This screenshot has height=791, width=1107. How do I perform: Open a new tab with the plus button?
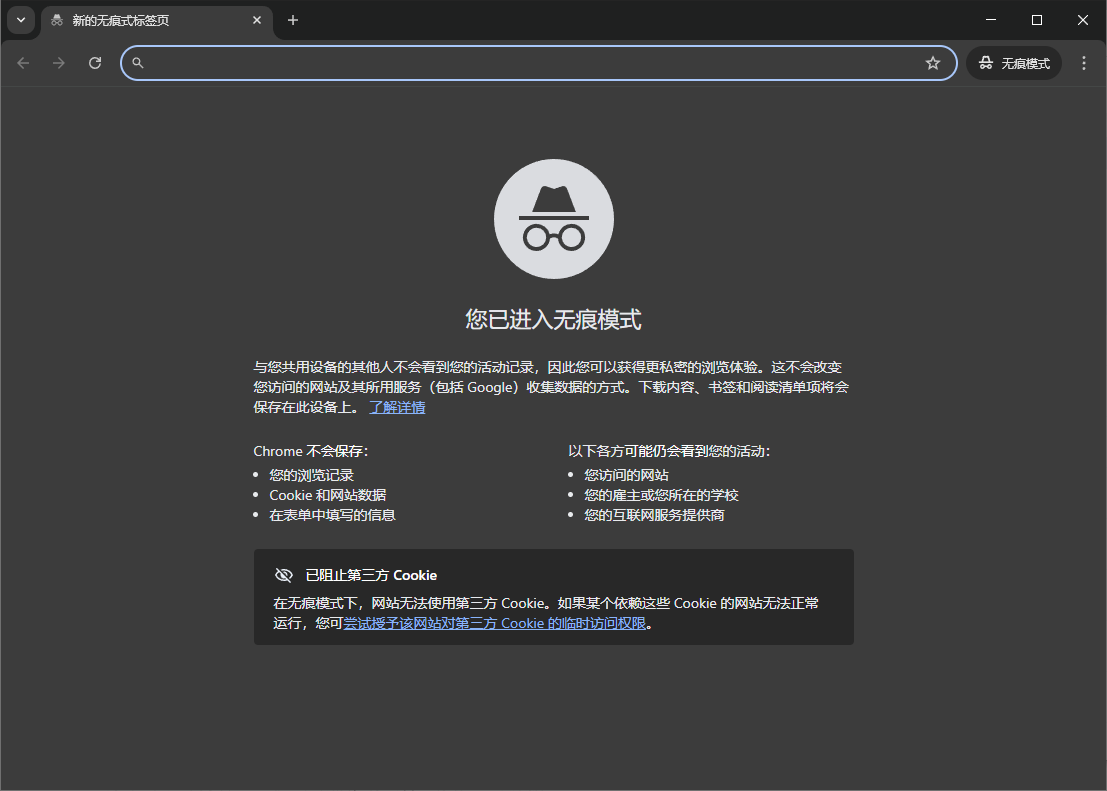click(292, 20)
